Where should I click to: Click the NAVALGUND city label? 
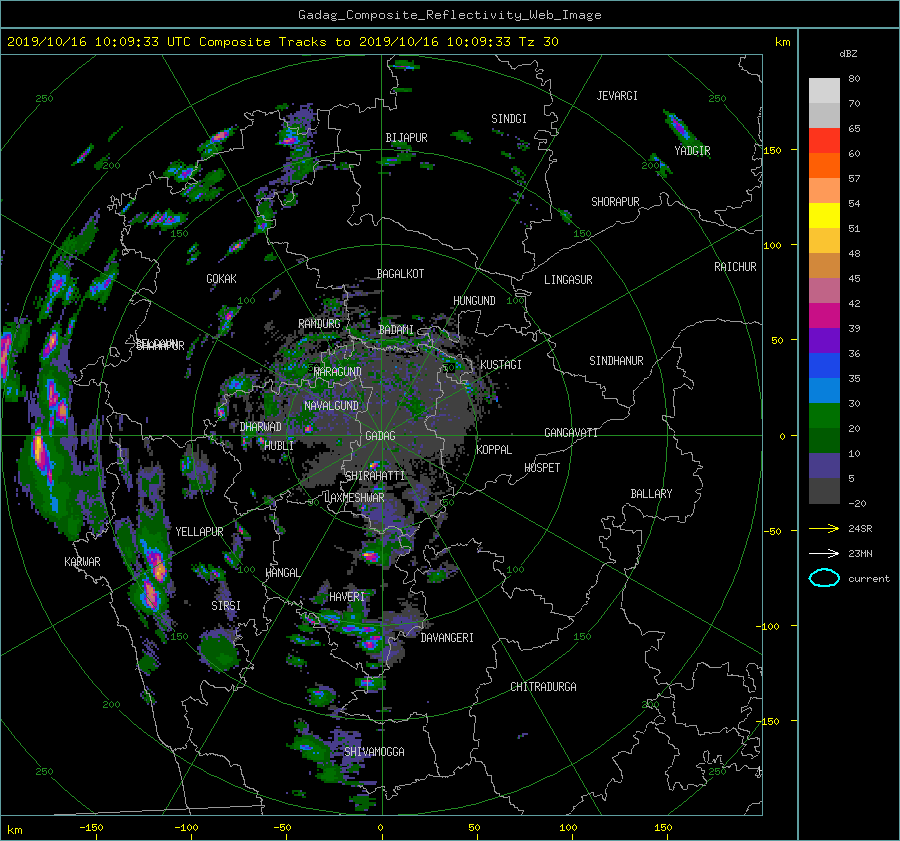coord(331,406)
